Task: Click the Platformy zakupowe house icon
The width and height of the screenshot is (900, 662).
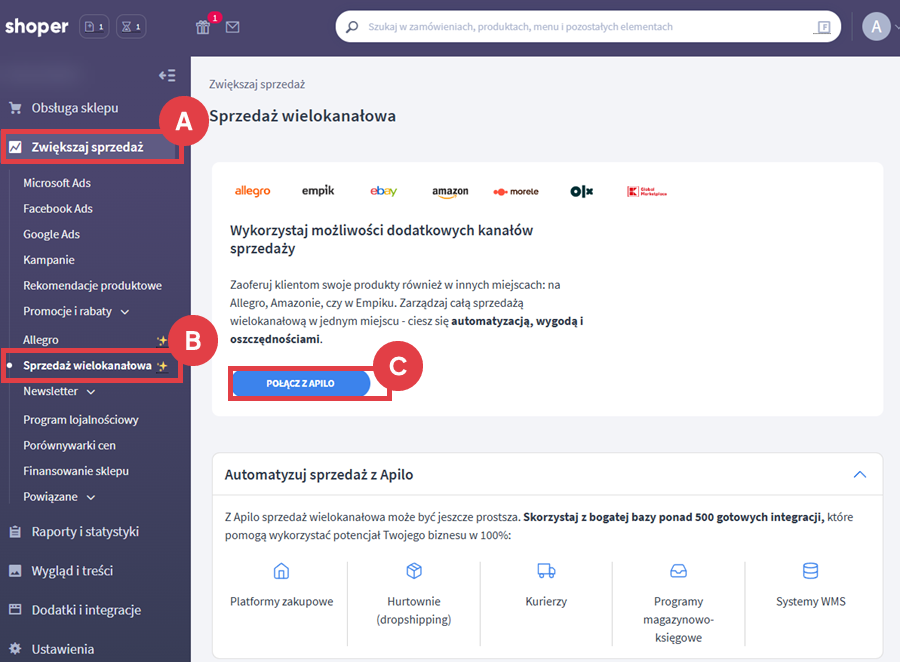Action: pyautogui.click(x=281, y=571)
